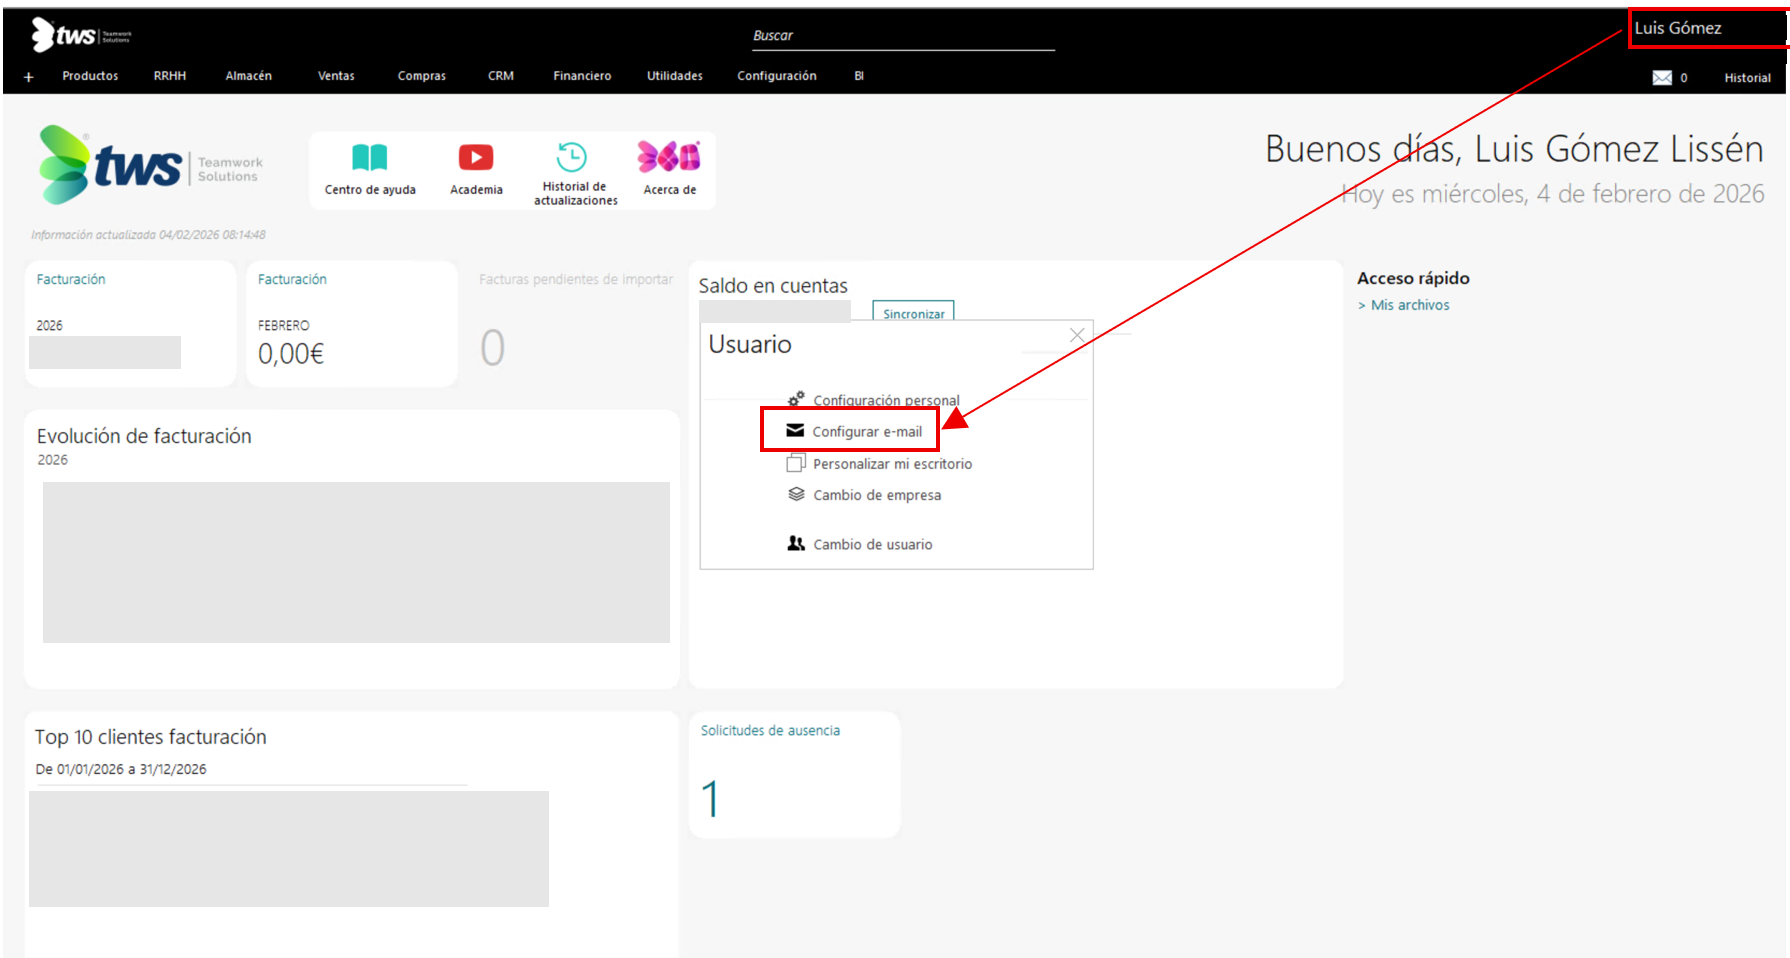This screenshot has width=1790, height=958.
Task: Select Configurar e-mail option
Action: 866,432
